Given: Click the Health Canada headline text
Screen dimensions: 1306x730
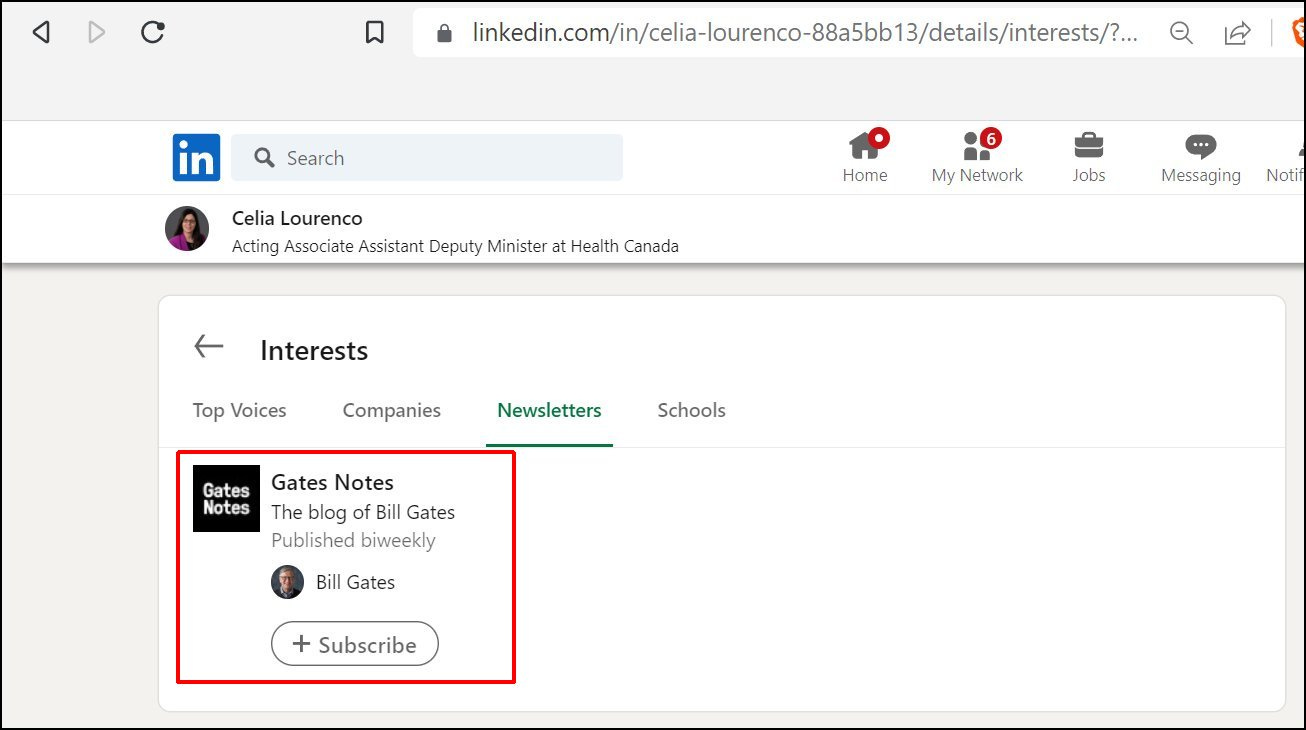Looking at the screenshot, I should [455, 246].
